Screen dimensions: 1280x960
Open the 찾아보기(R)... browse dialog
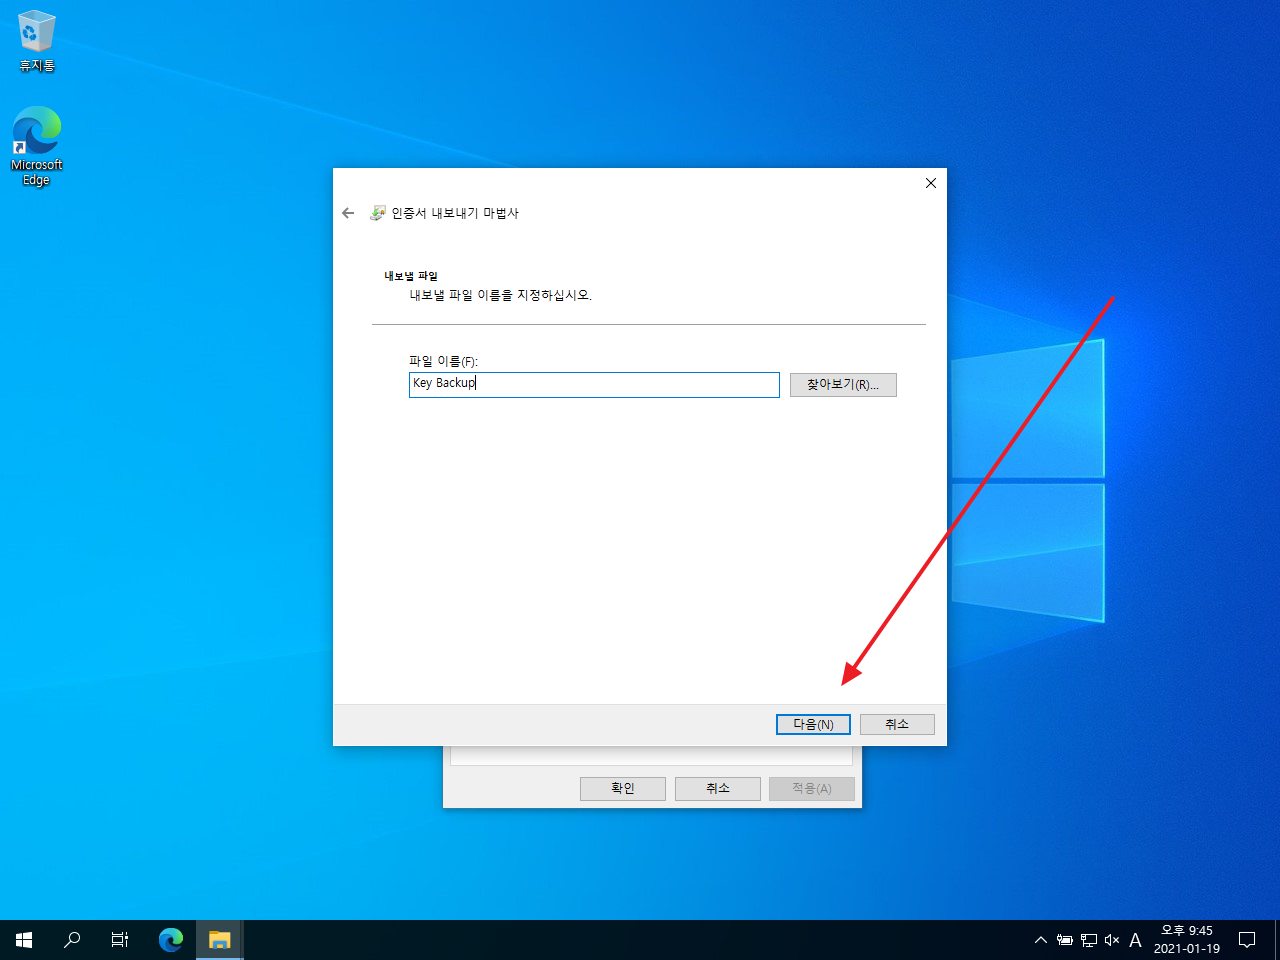coord(843,385)
